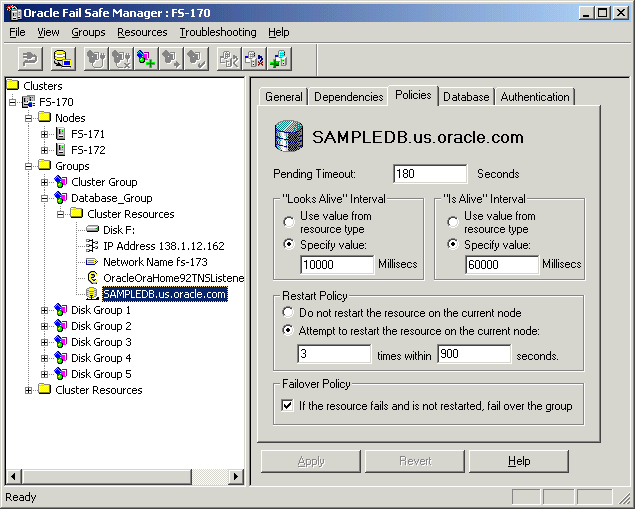635x509 pixels.
Task: Collapse the Groups folder
Action: [x=28, y=166]
